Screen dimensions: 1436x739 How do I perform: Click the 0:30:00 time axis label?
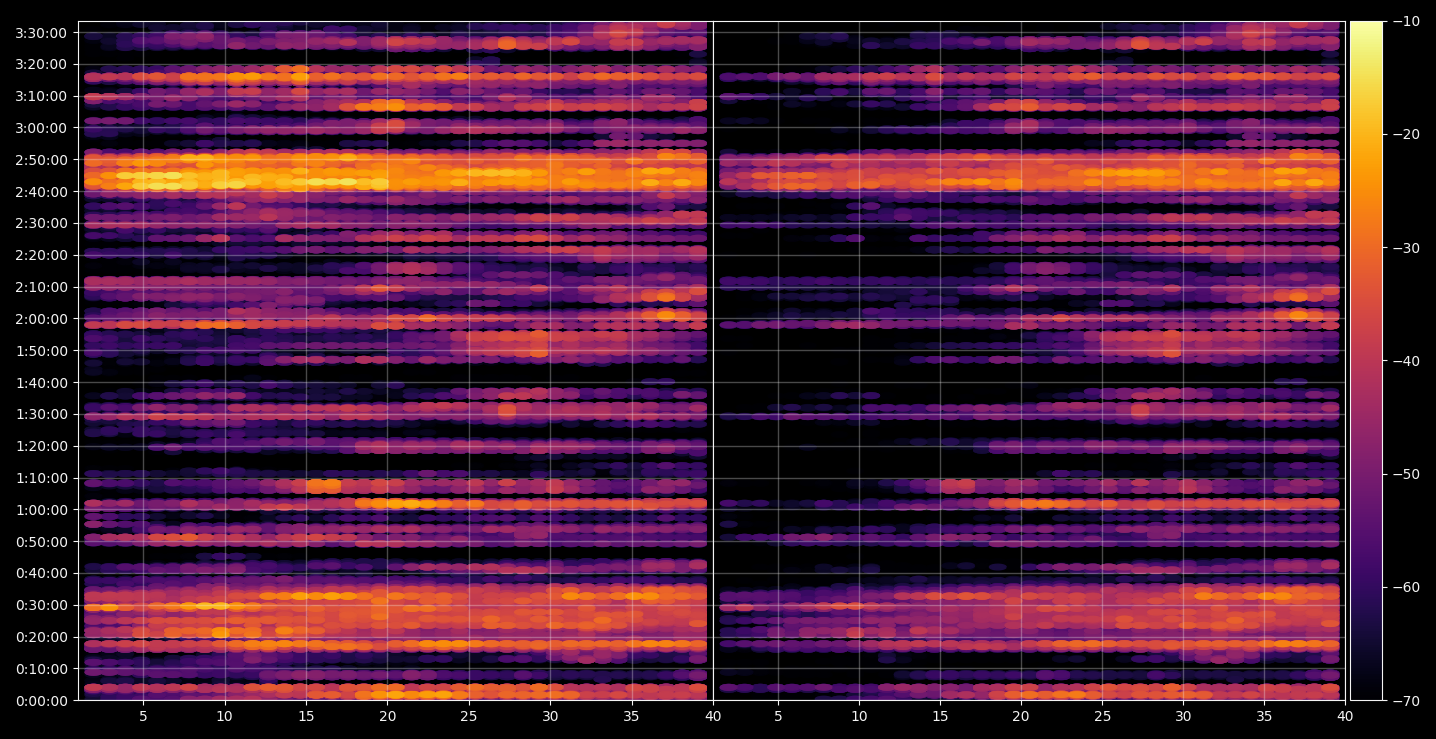tap(42, 605)
